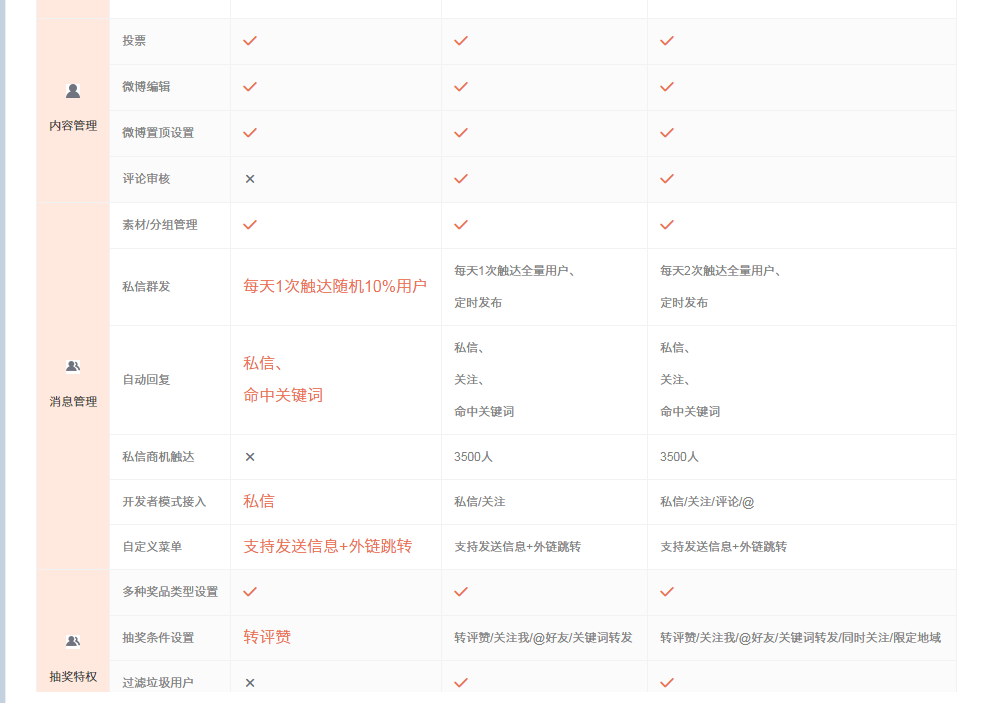This screenshot has width=984, height=703.
Task: Click the 投票 feature label
Action: click(x=134, y=41)
